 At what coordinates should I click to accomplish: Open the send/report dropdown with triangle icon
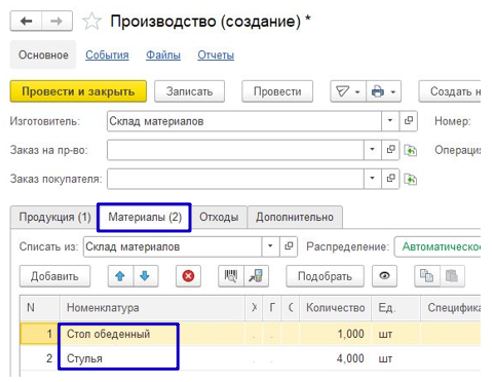click(x=348, y=91)
